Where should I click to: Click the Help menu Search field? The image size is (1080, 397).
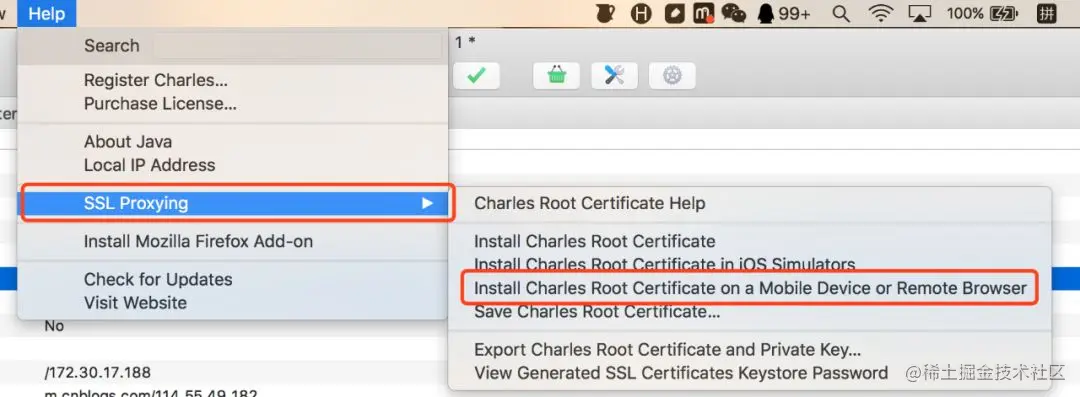pyautogui.click(x=296, y=46)
